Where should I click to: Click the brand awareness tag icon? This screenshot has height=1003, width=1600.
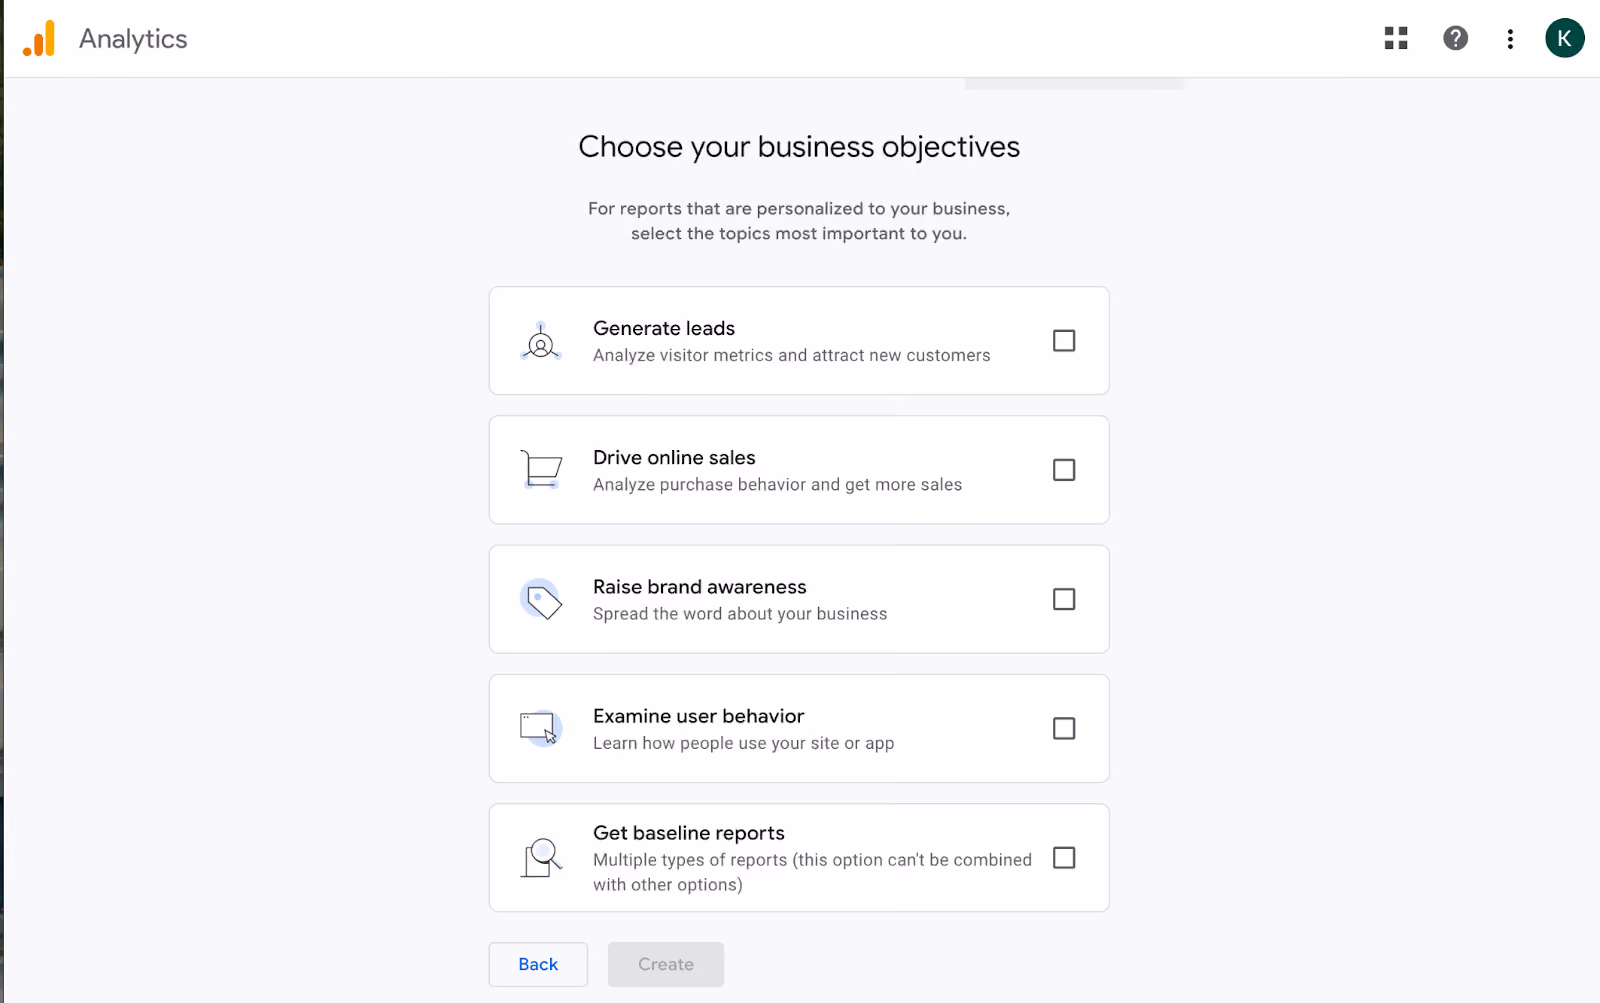[541, 599]
